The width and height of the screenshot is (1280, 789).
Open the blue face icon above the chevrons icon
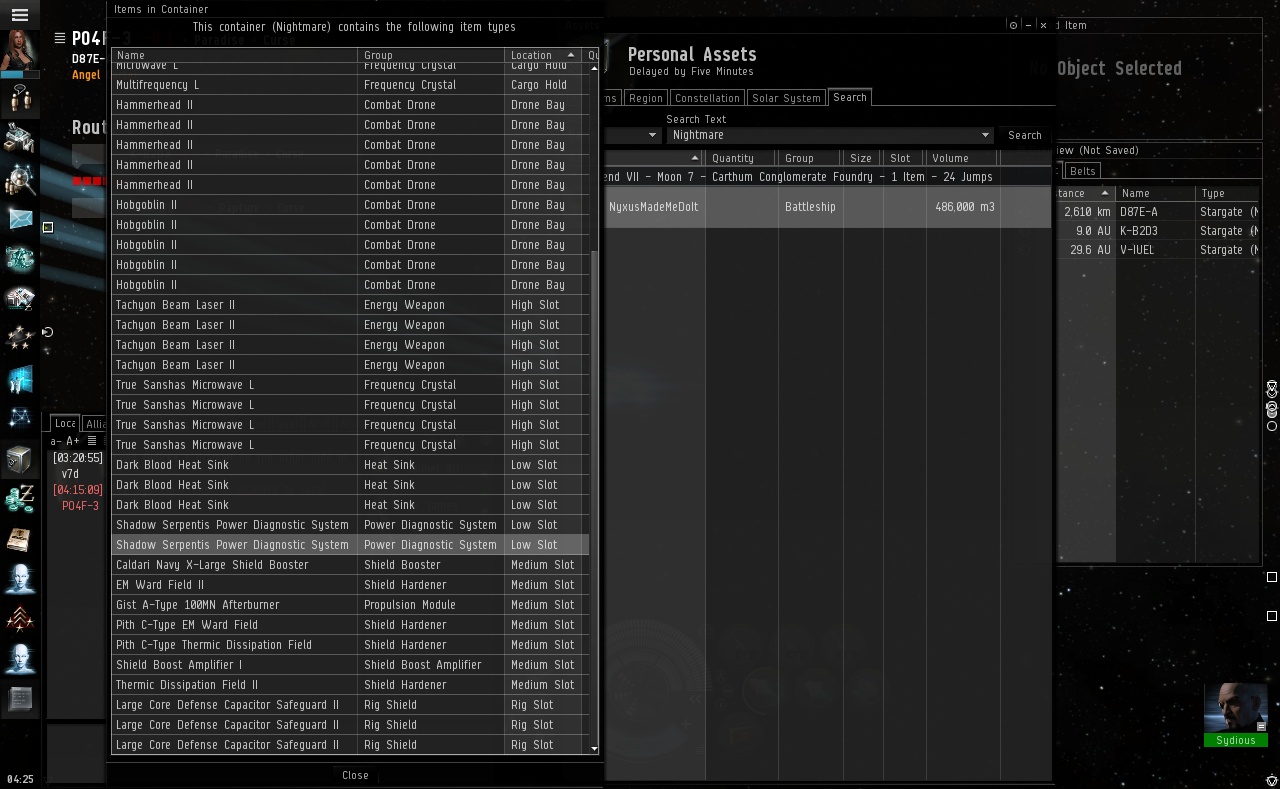pyautogui.click(x=20, y=579)
